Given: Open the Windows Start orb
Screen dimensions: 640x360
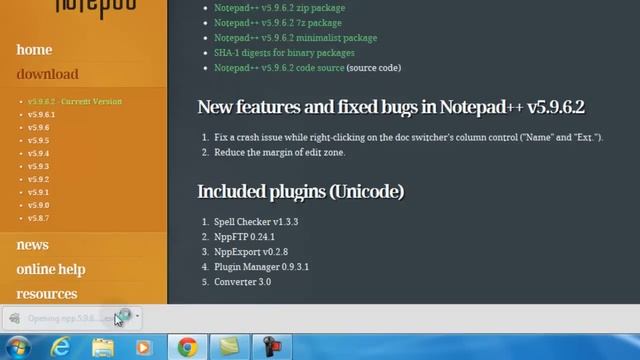Looking at the screenshot, I should 18,347.
